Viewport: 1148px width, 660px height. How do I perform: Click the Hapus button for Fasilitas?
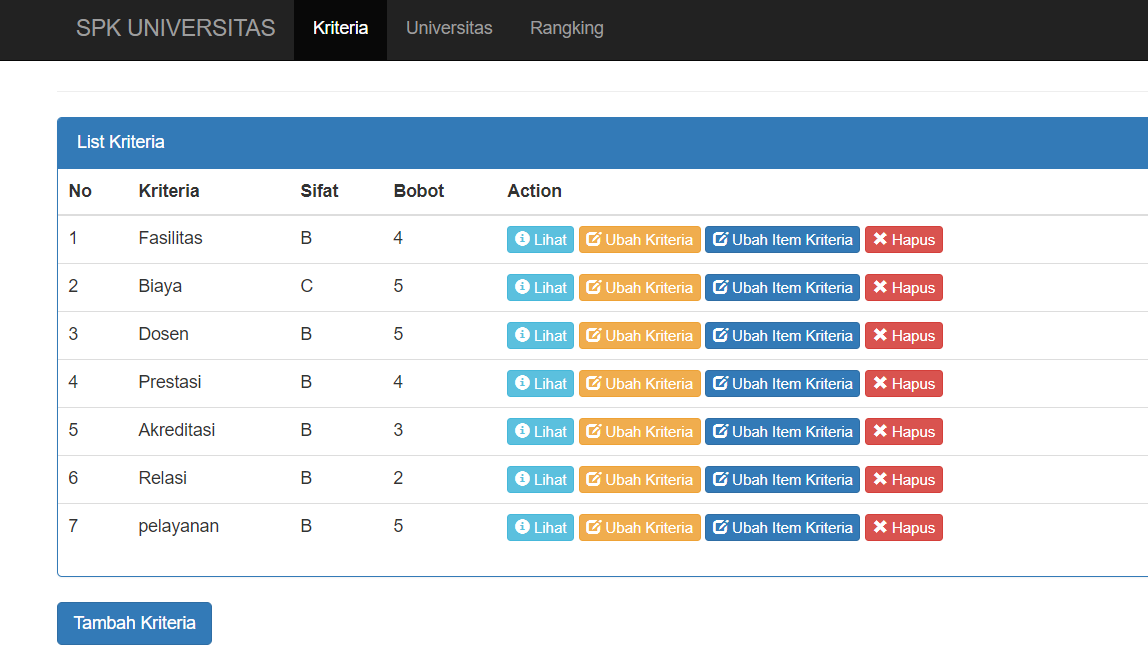point(903,239)
